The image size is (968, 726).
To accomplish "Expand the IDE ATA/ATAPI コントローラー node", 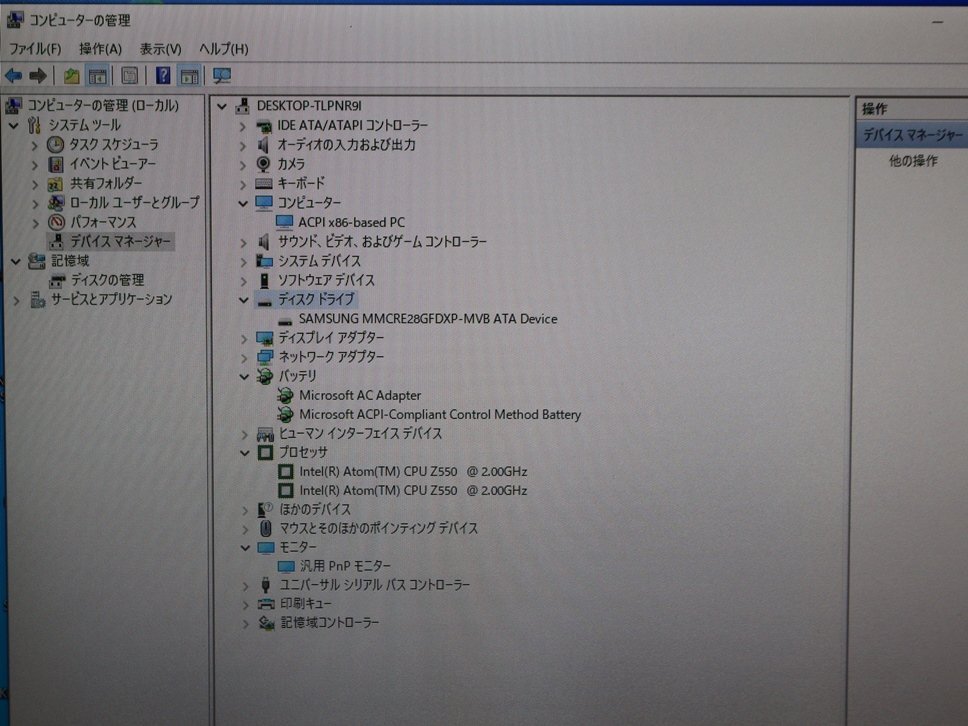I will (243, 127).
